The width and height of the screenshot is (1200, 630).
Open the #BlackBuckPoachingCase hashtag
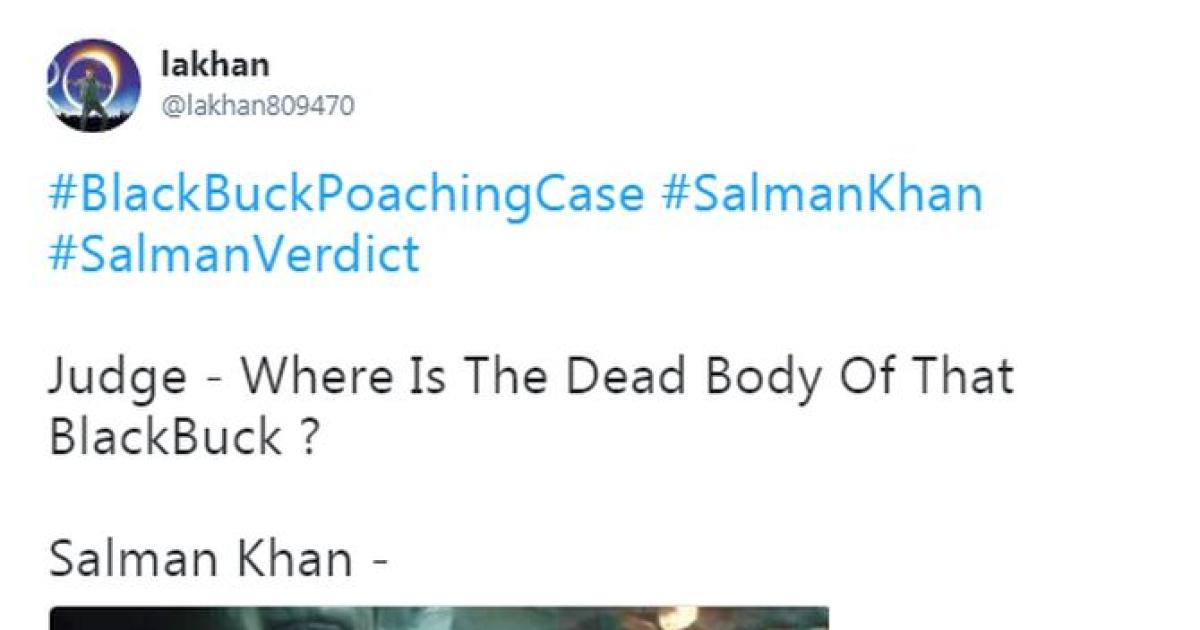click(345, 194)
